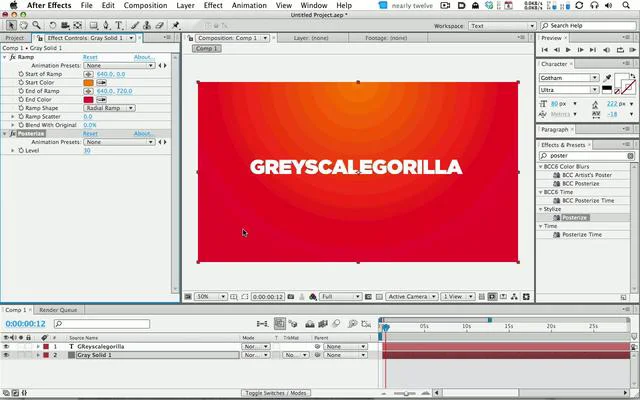Open the Layer menu
640x400 pixels.
tap(185, 5)
